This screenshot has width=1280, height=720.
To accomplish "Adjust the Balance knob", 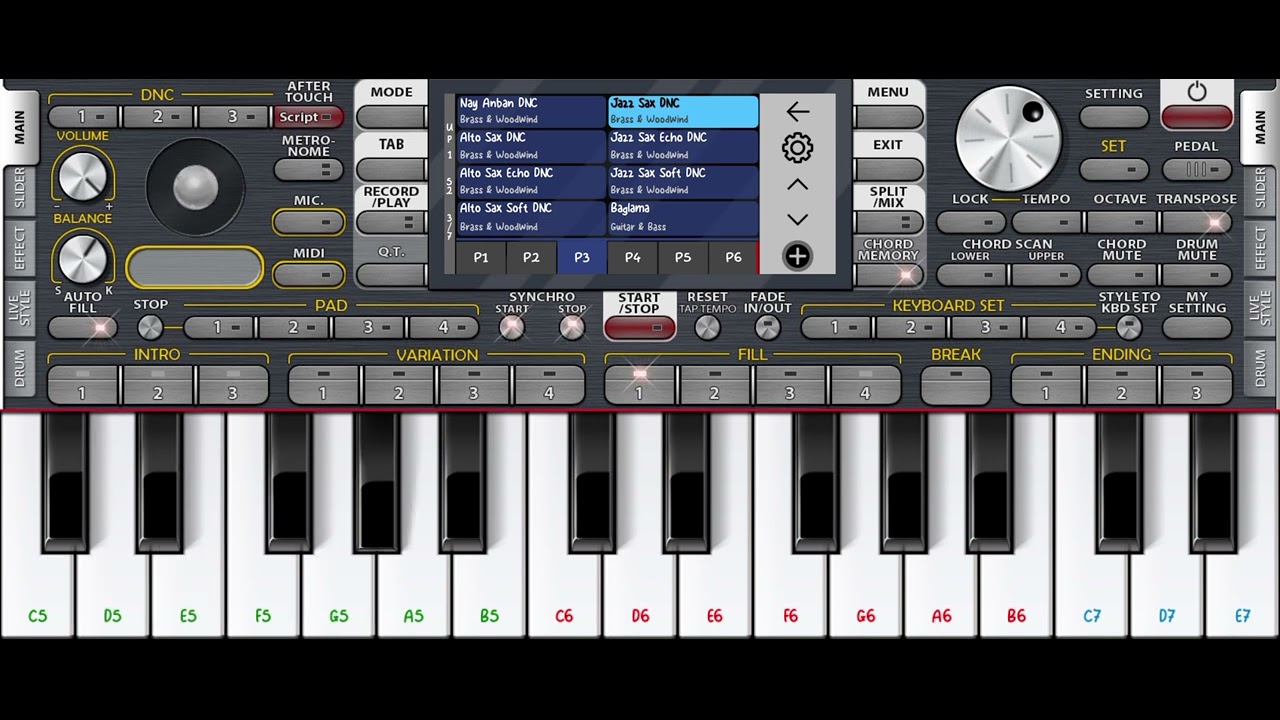I will coord(83,259).
